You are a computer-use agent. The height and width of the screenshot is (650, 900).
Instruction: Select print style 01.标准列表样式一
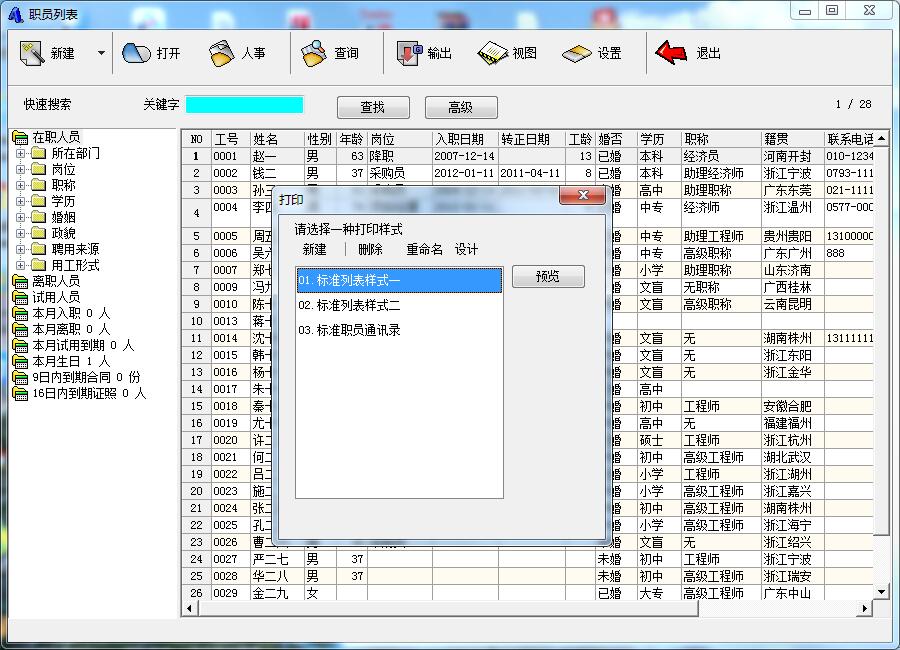(x=399, y=280)
